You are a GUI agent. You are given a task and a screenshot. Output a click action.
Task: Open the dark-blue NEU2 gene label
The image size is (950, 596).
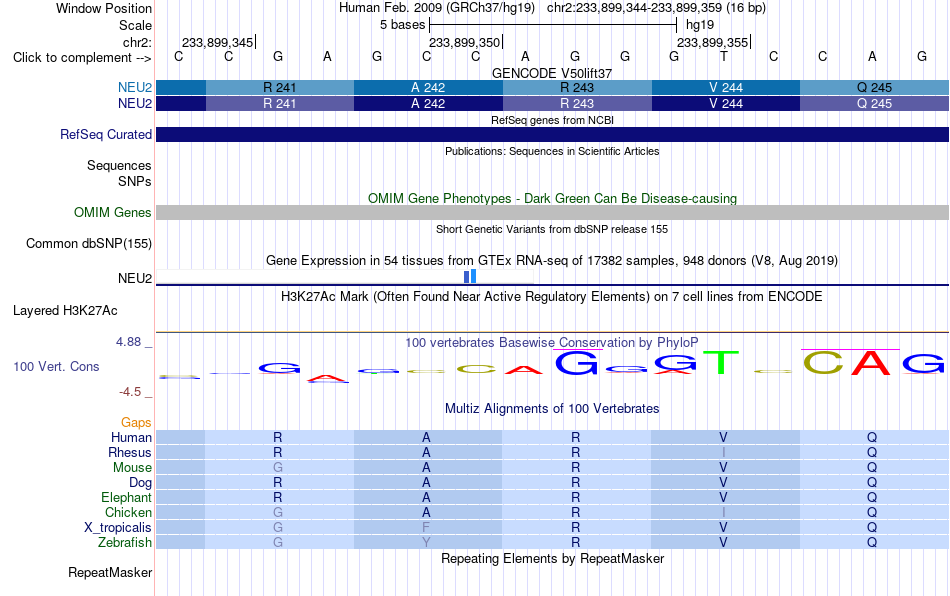[x=135, y=104]
